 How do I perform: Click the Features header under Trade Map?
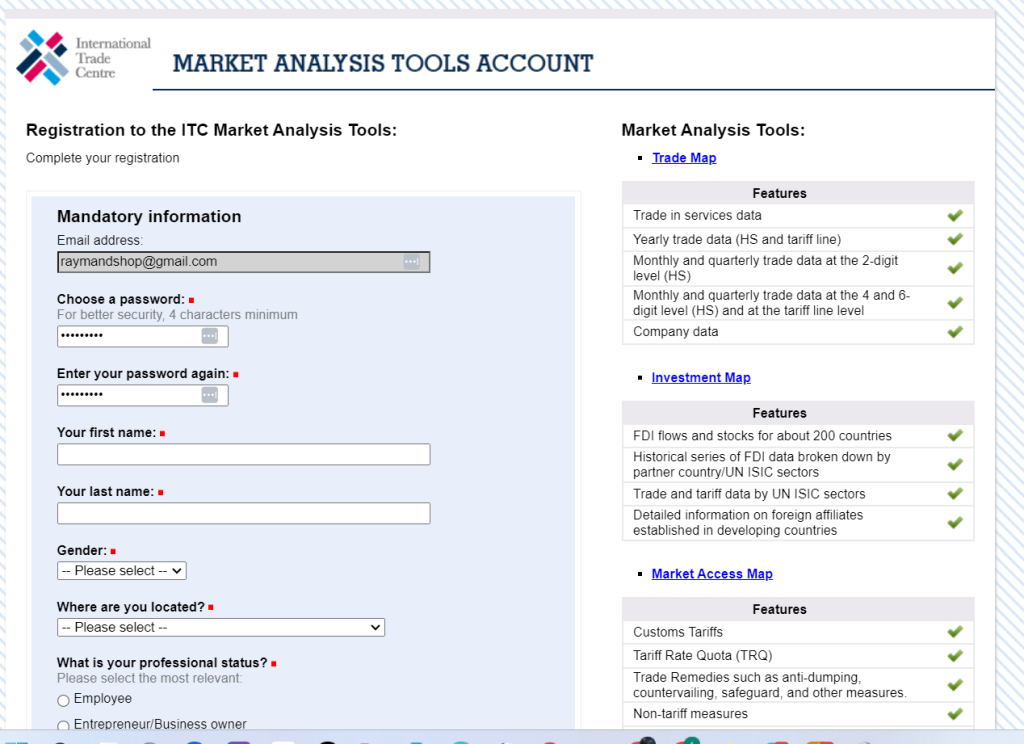click(x=779, y=193)
